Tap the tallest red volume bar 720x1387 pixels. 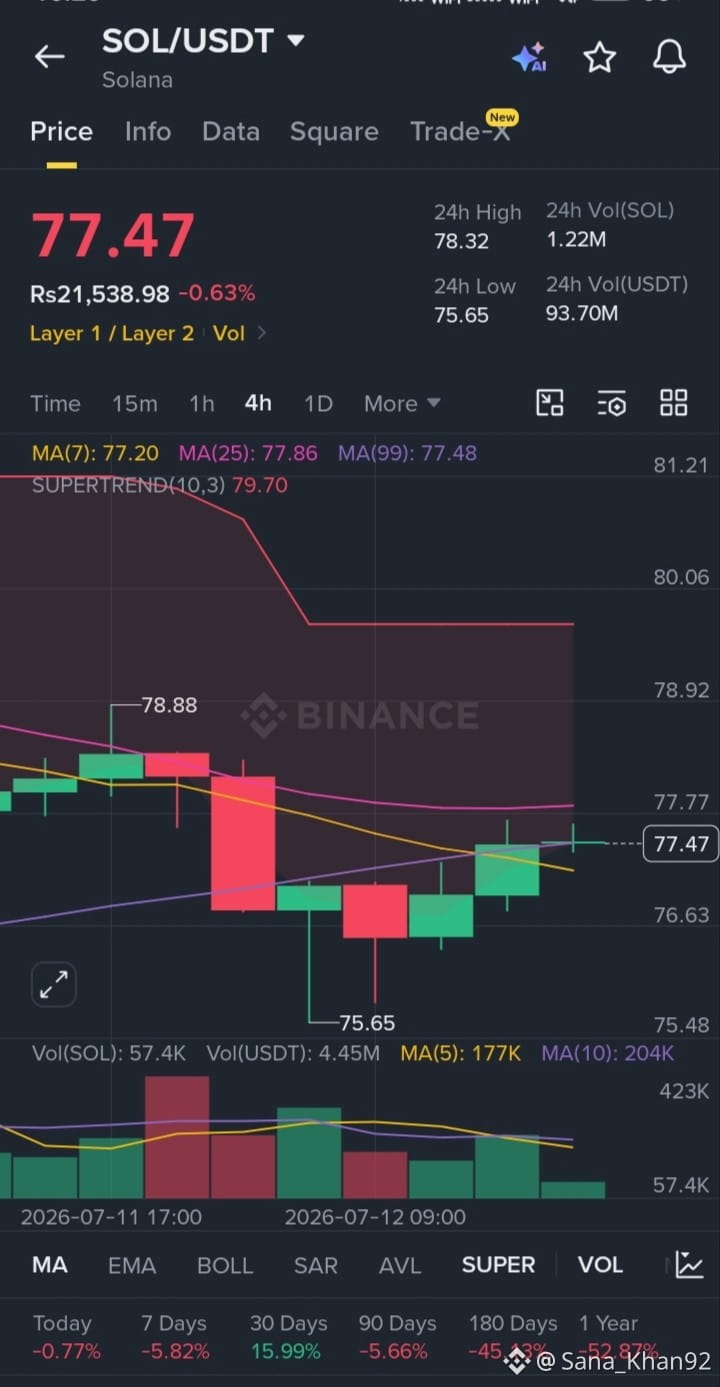(177, 1137)
